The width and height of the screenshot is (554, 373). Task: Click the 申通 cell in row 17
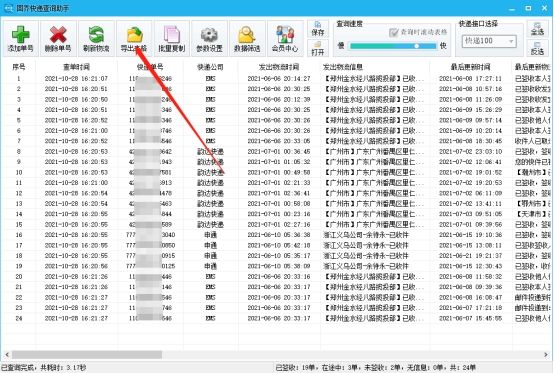point(211,245)
